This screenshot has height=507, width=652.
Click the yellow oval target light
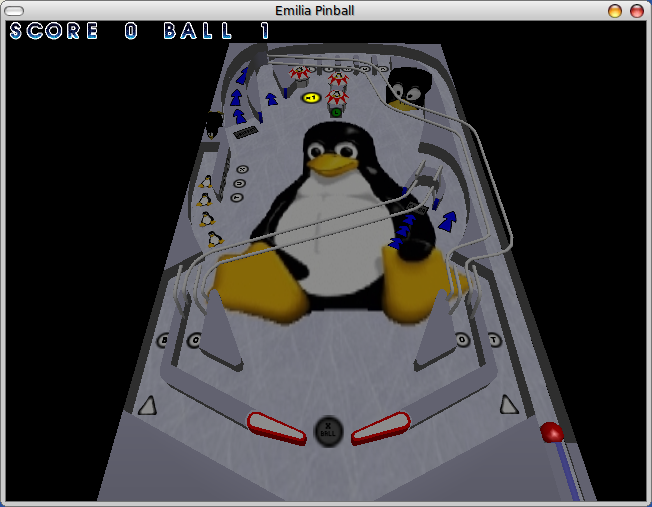pyautogui.click(x=311, y=97)
